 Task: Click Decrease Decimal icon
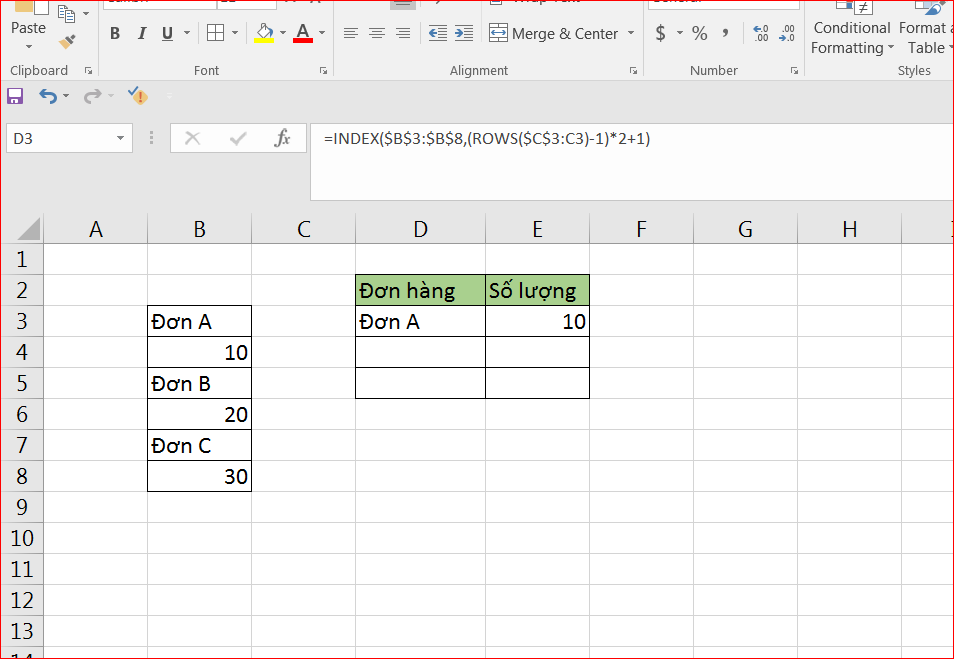787,33
